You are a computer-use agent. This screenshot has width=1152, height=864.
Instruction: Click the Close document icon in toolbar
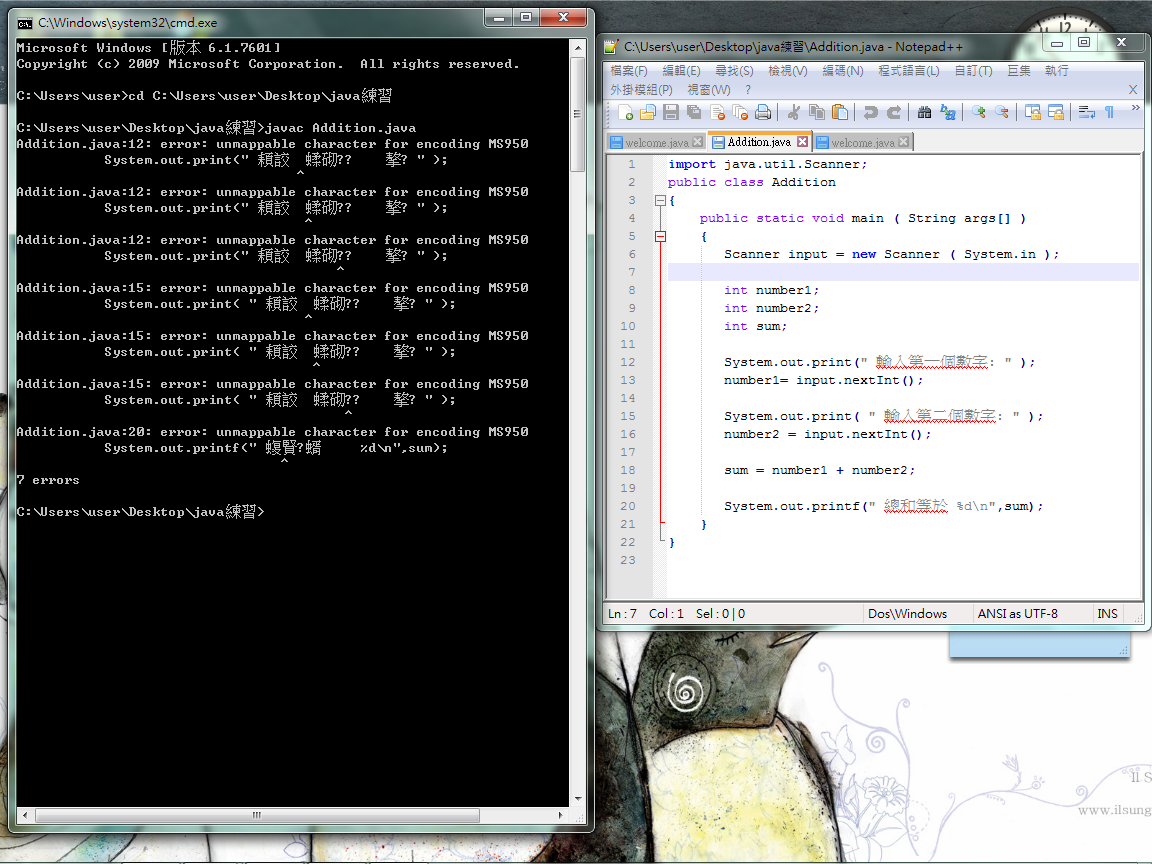pyautogui.click(x=717, y=112)
